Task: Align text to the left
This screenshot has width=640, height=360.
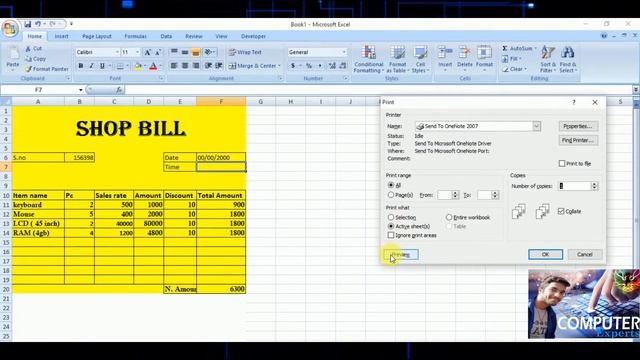Action: tap(174, 65)
